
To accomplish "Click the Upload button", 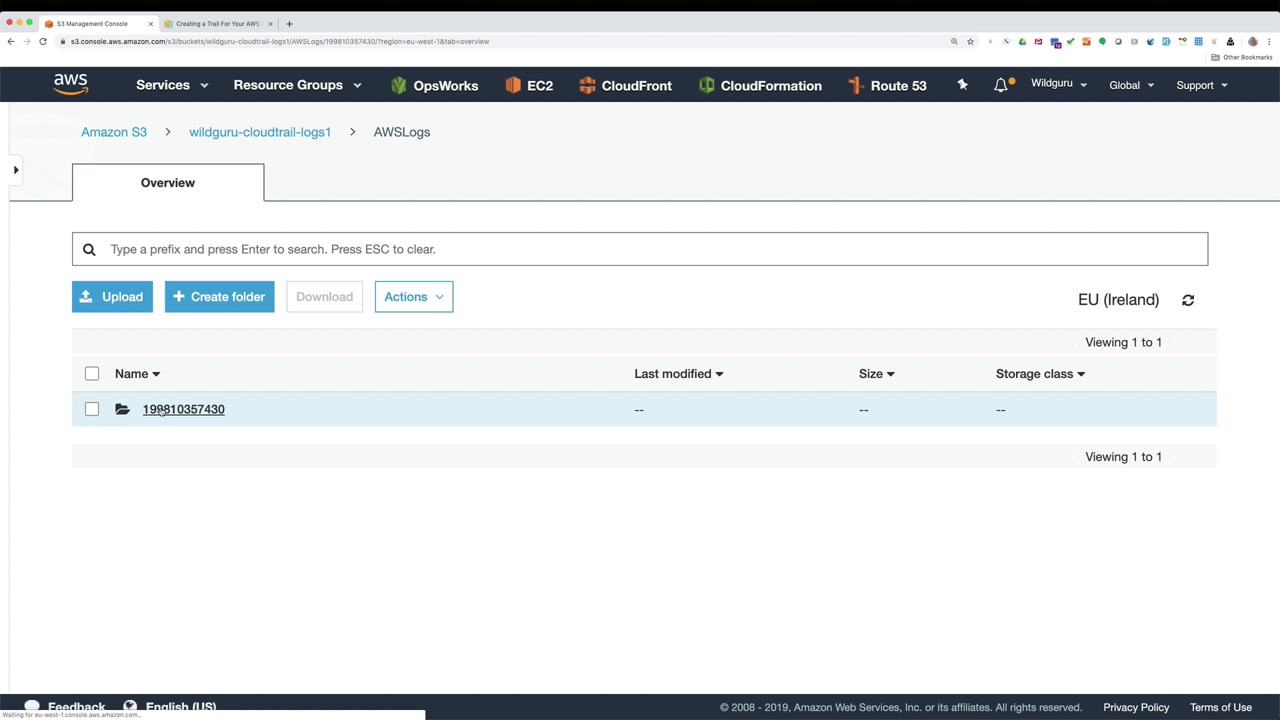I will (112, 297).
